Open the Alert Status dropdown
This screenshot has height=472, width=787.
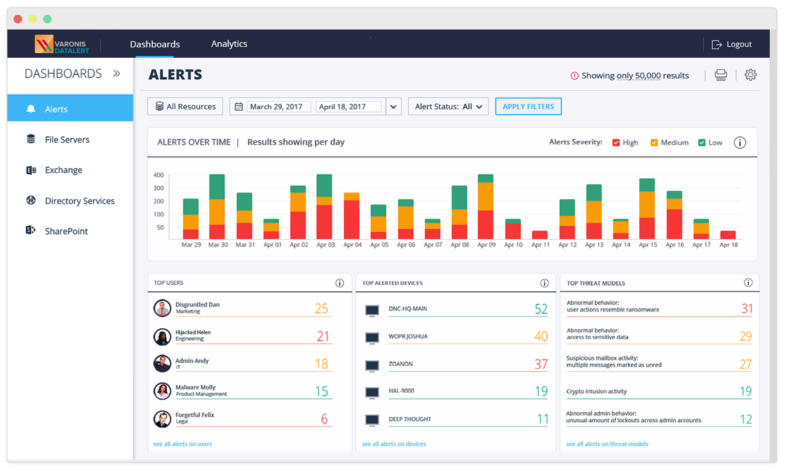(447, 106)
